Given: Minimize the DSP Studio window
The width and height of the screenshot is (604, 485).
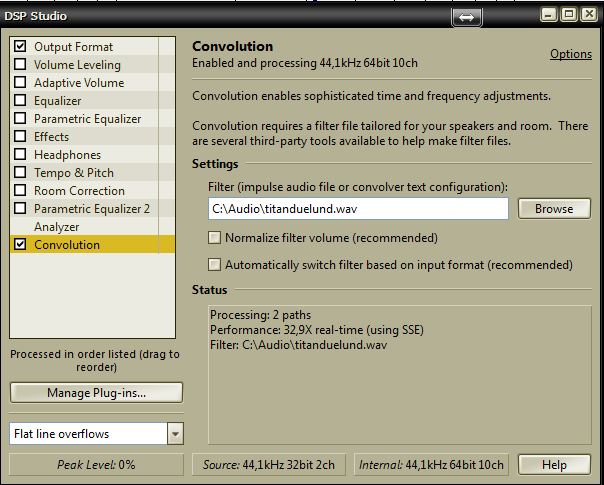Looking at the screenshot, I should coord(549,15).
